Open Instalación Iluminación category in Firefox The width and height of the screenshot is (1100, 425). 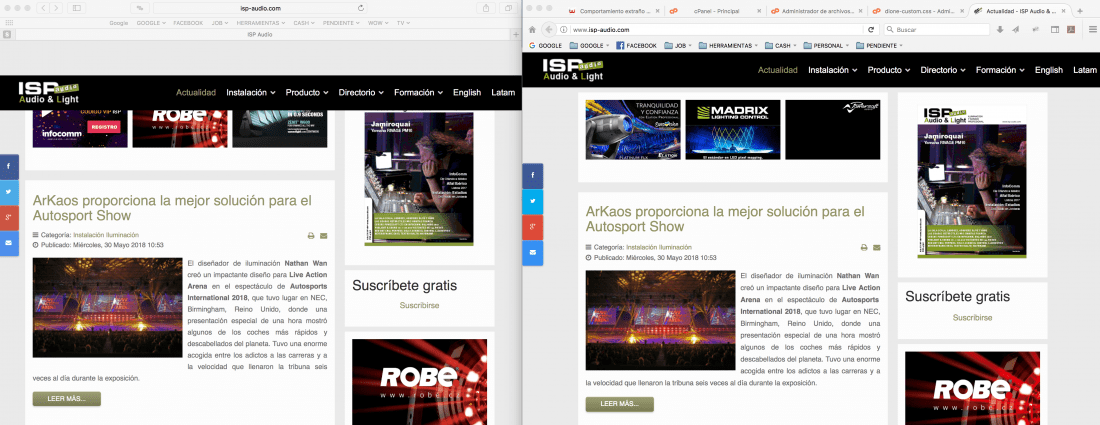coord(659,248)
